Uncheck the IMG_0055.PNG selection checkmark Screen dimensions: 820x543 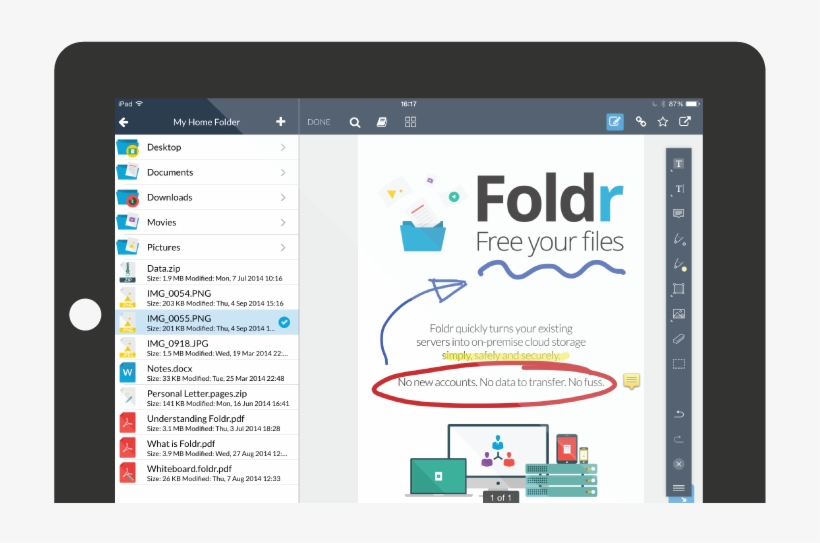tap(284, 322)
